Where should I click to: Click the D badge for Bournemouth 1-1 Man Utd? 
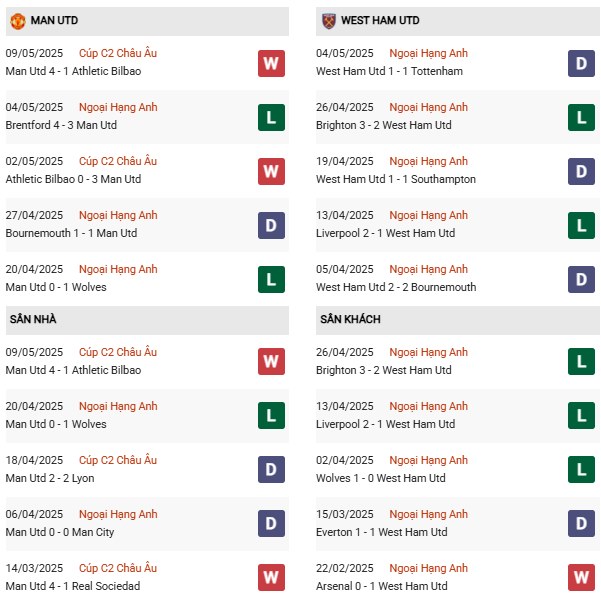pyautogui.click(x=271, y=226)
